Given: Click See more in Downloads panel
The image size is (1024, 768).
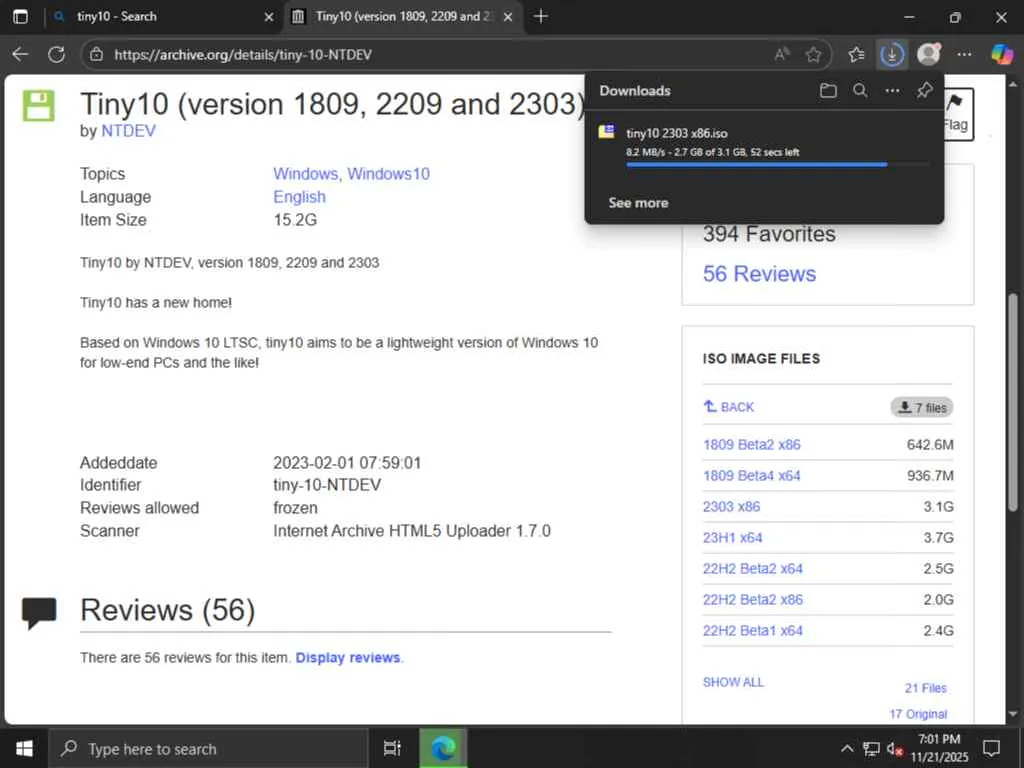Looking at the screenshot, I should (638, 203).
